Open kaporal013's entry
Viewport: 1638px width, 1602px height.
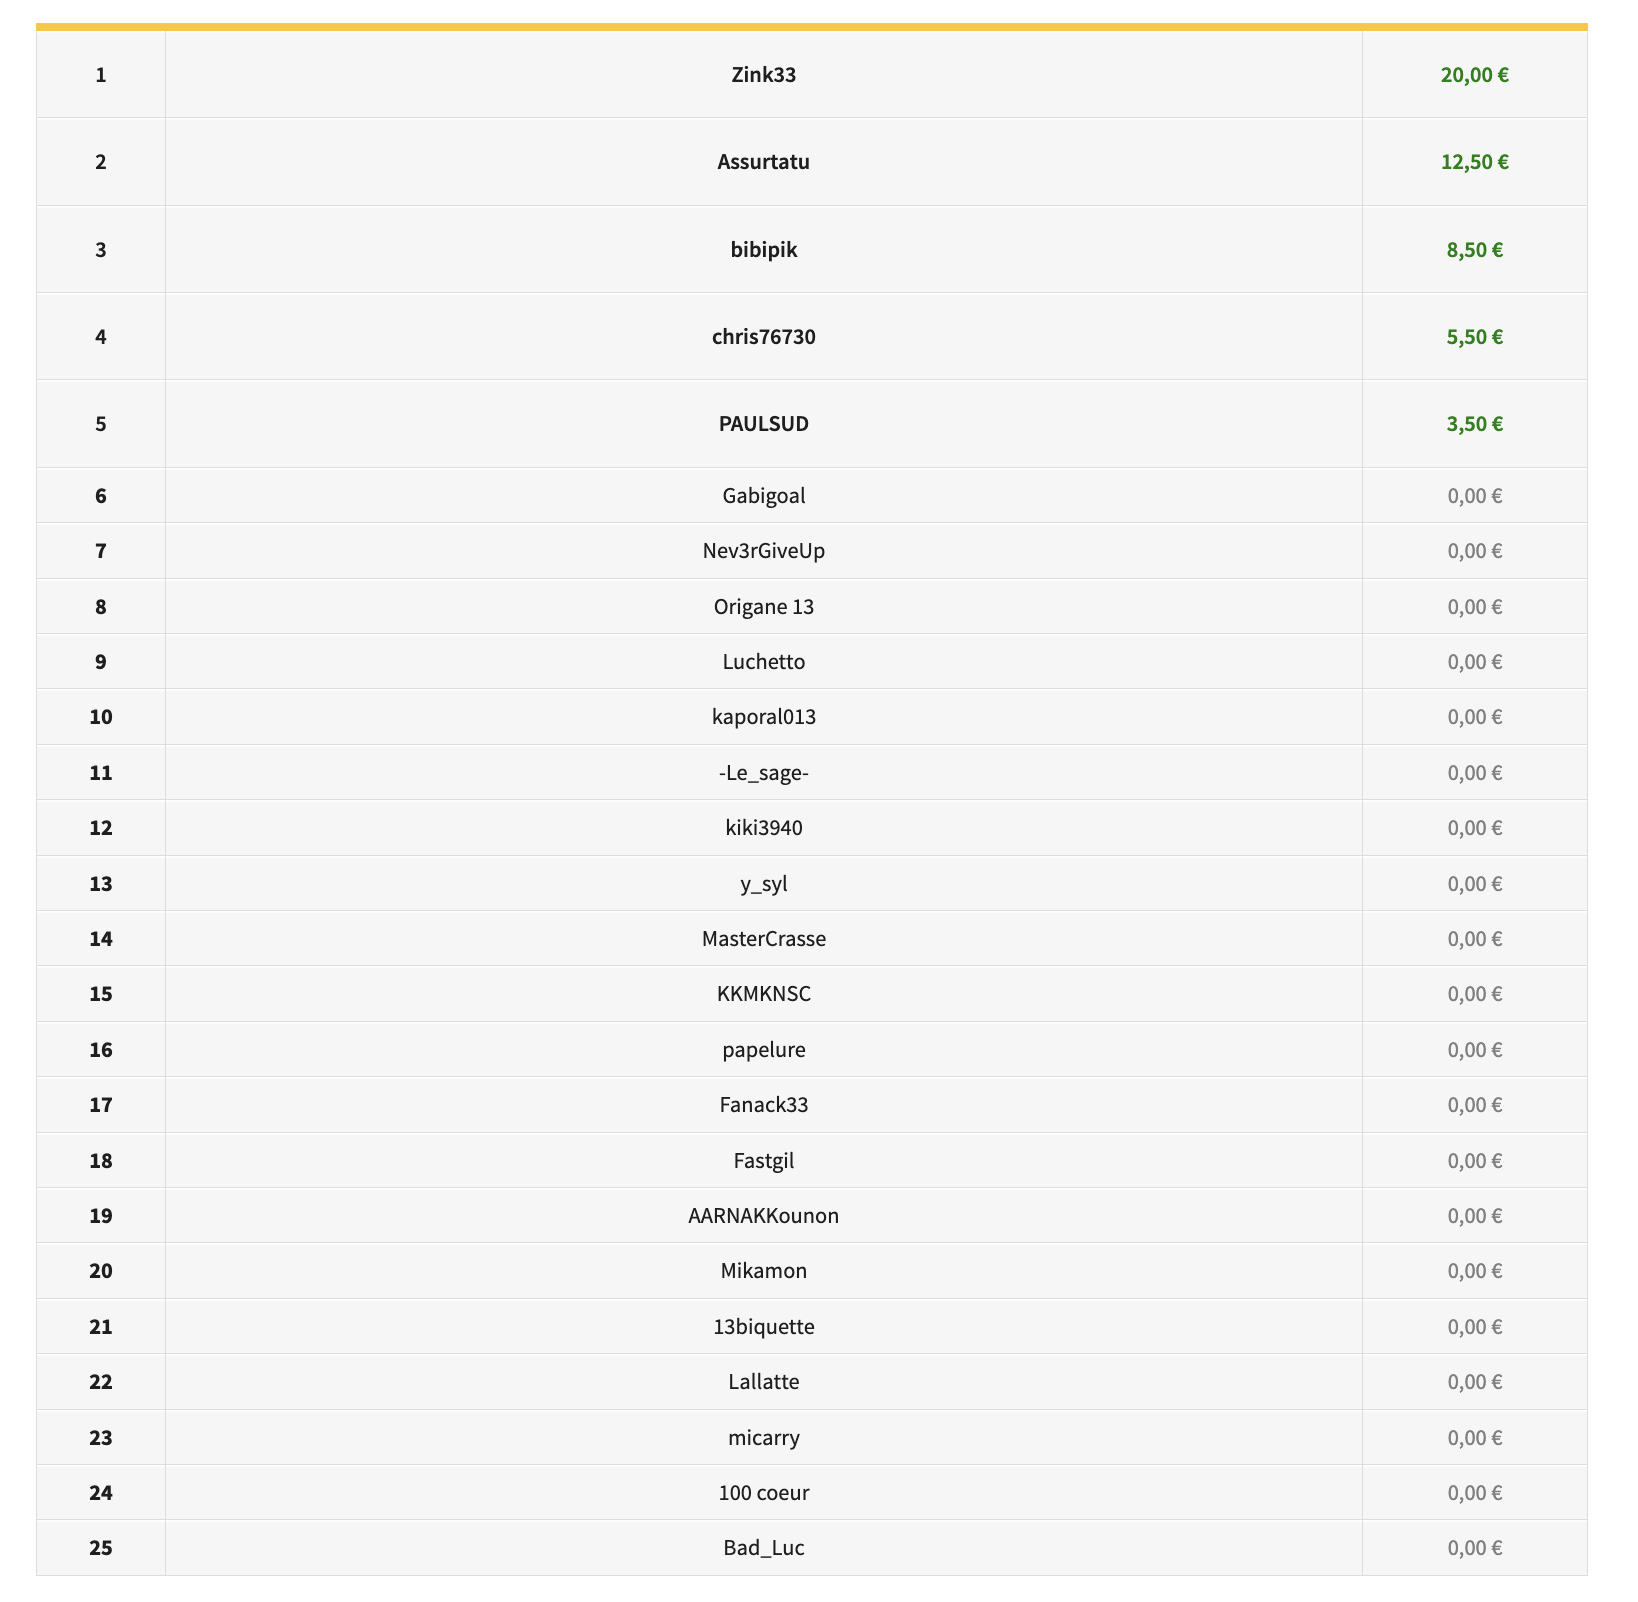tap(763, 717)
